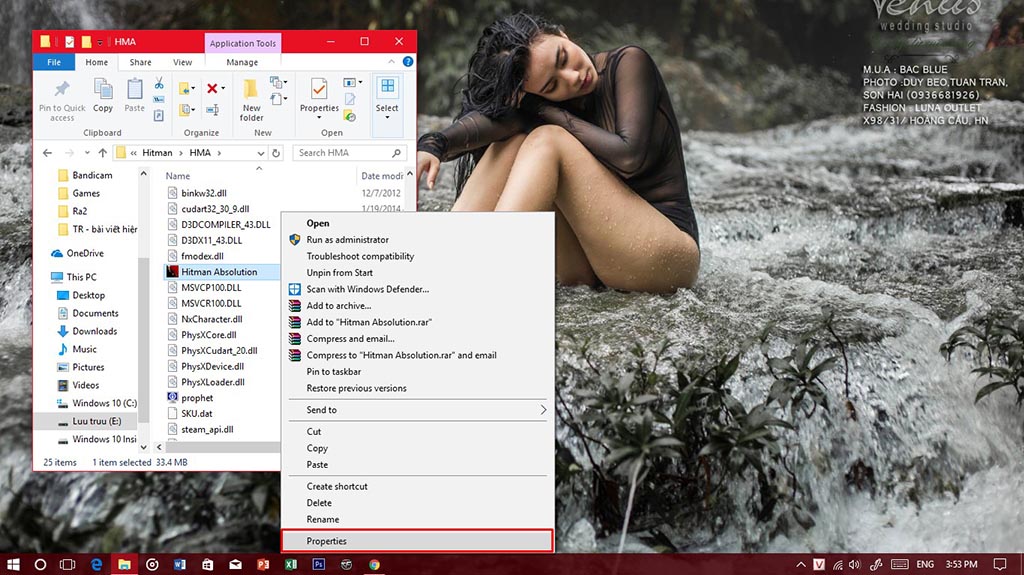Click the red Delete X icon
This screenshot has width=1024, height=575.
(212, 88)
